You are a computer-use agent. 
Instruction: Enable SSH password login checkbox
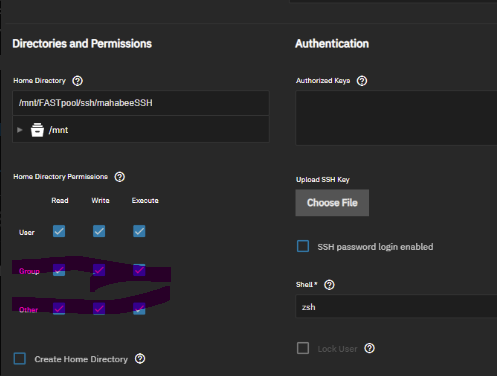point(303,246)
